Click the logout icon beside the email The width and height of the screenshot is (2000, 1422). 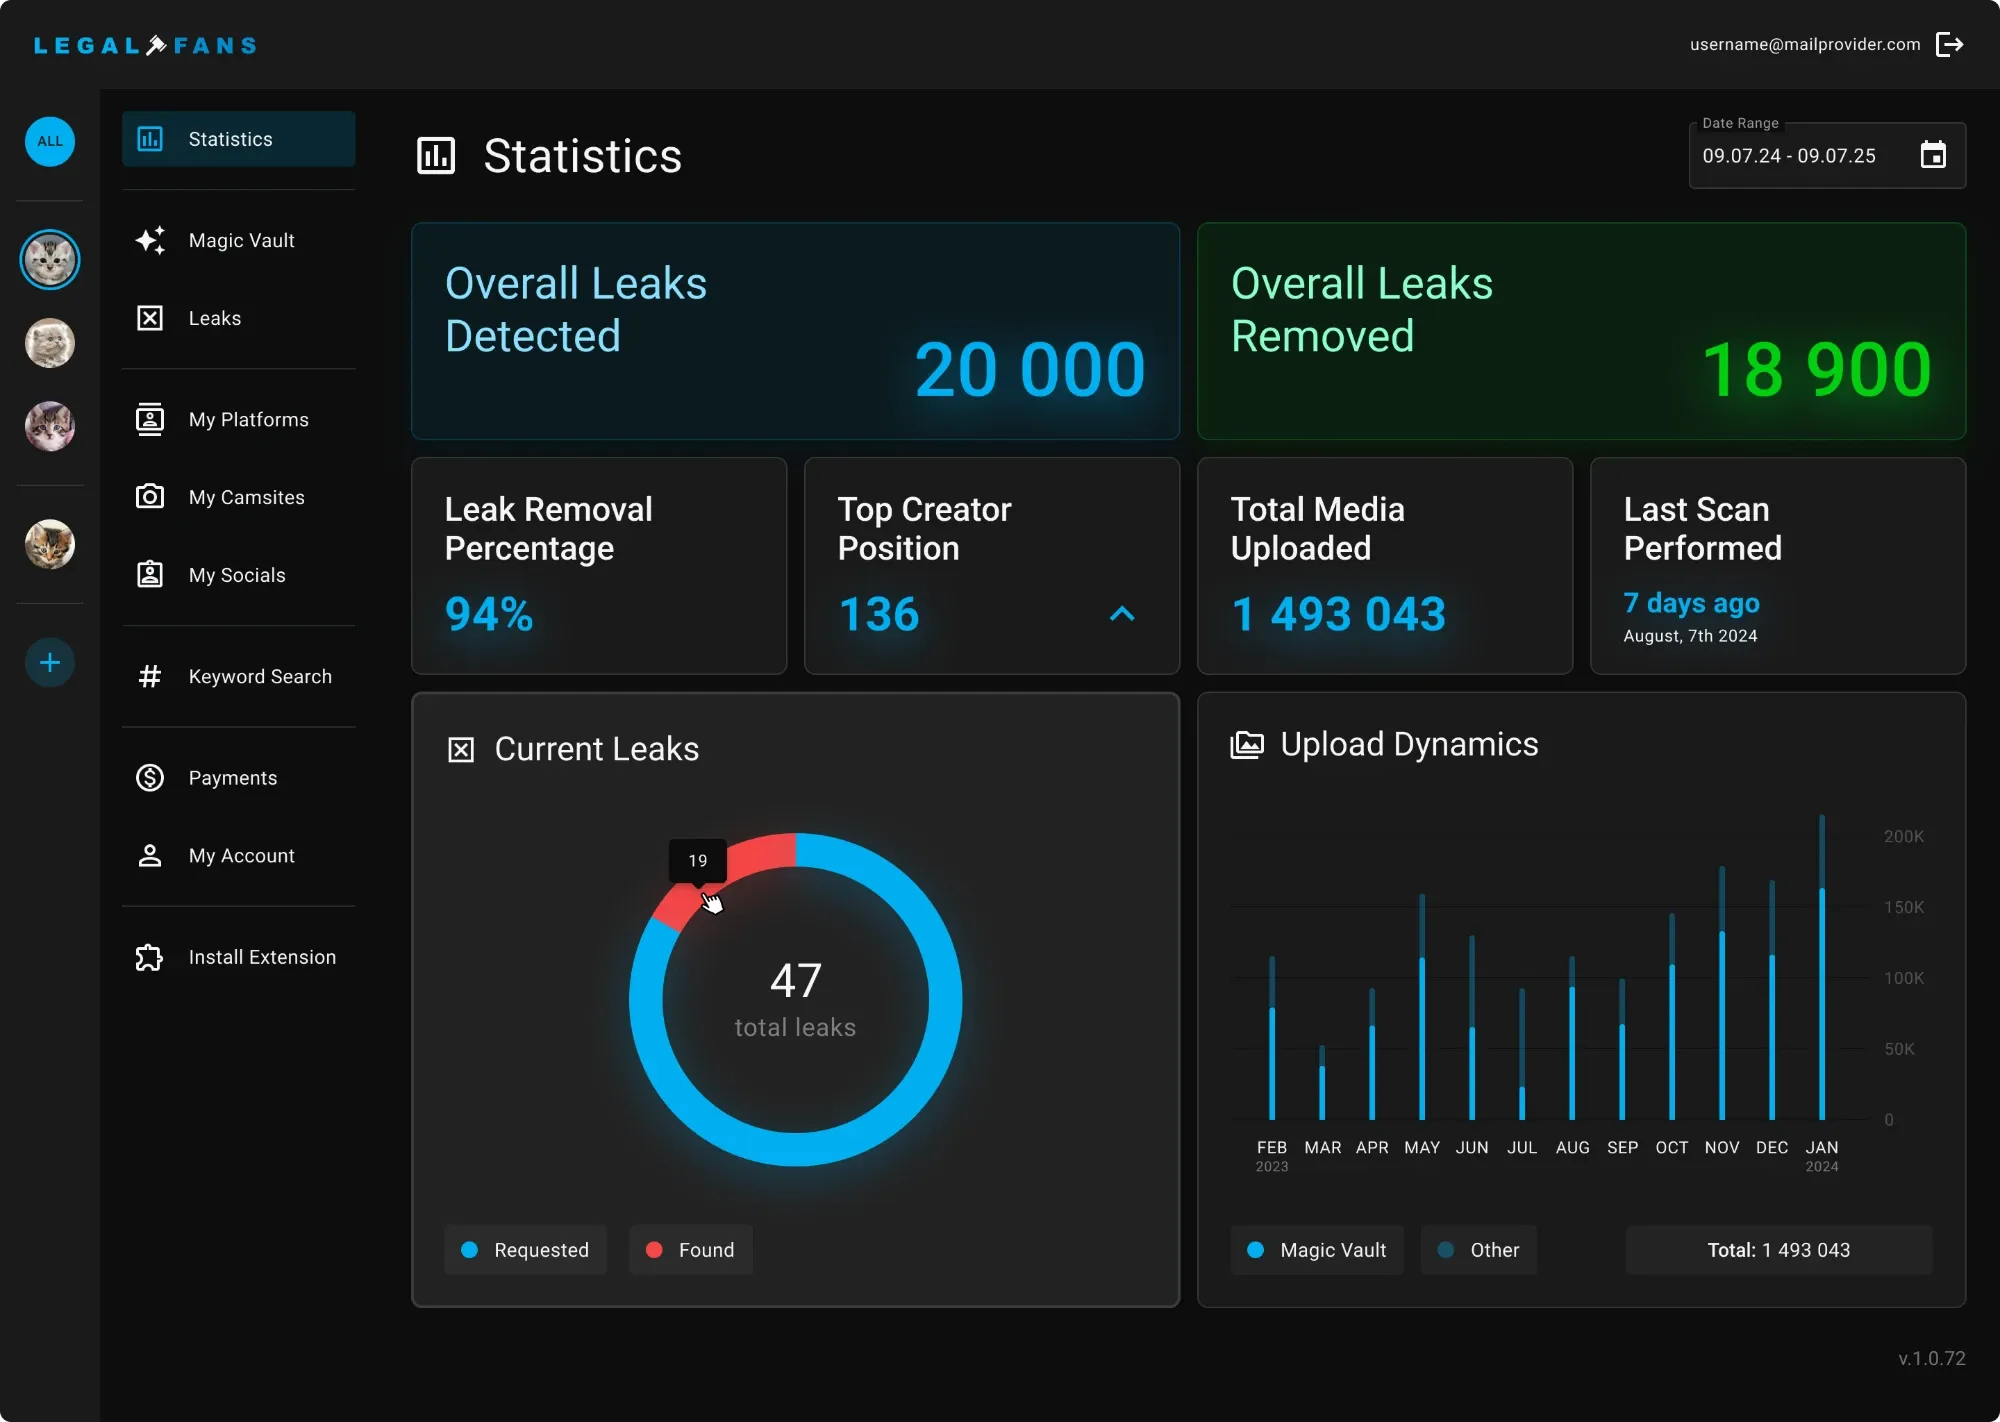click(1950, 45)
